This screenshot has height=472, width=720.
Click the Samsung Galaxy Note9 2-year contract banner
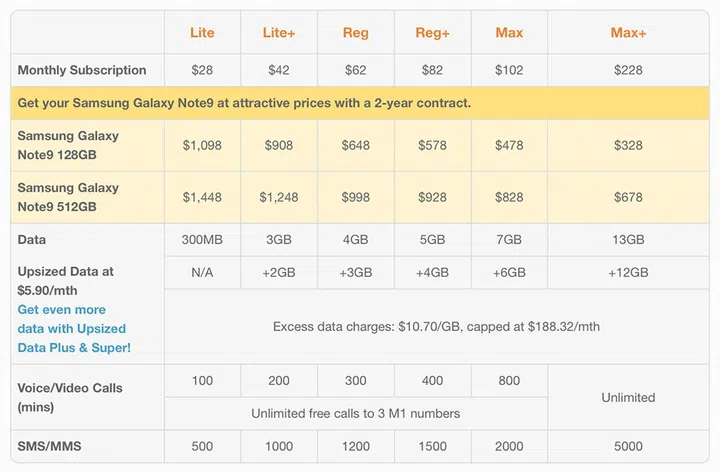click(x=244, y=103)
